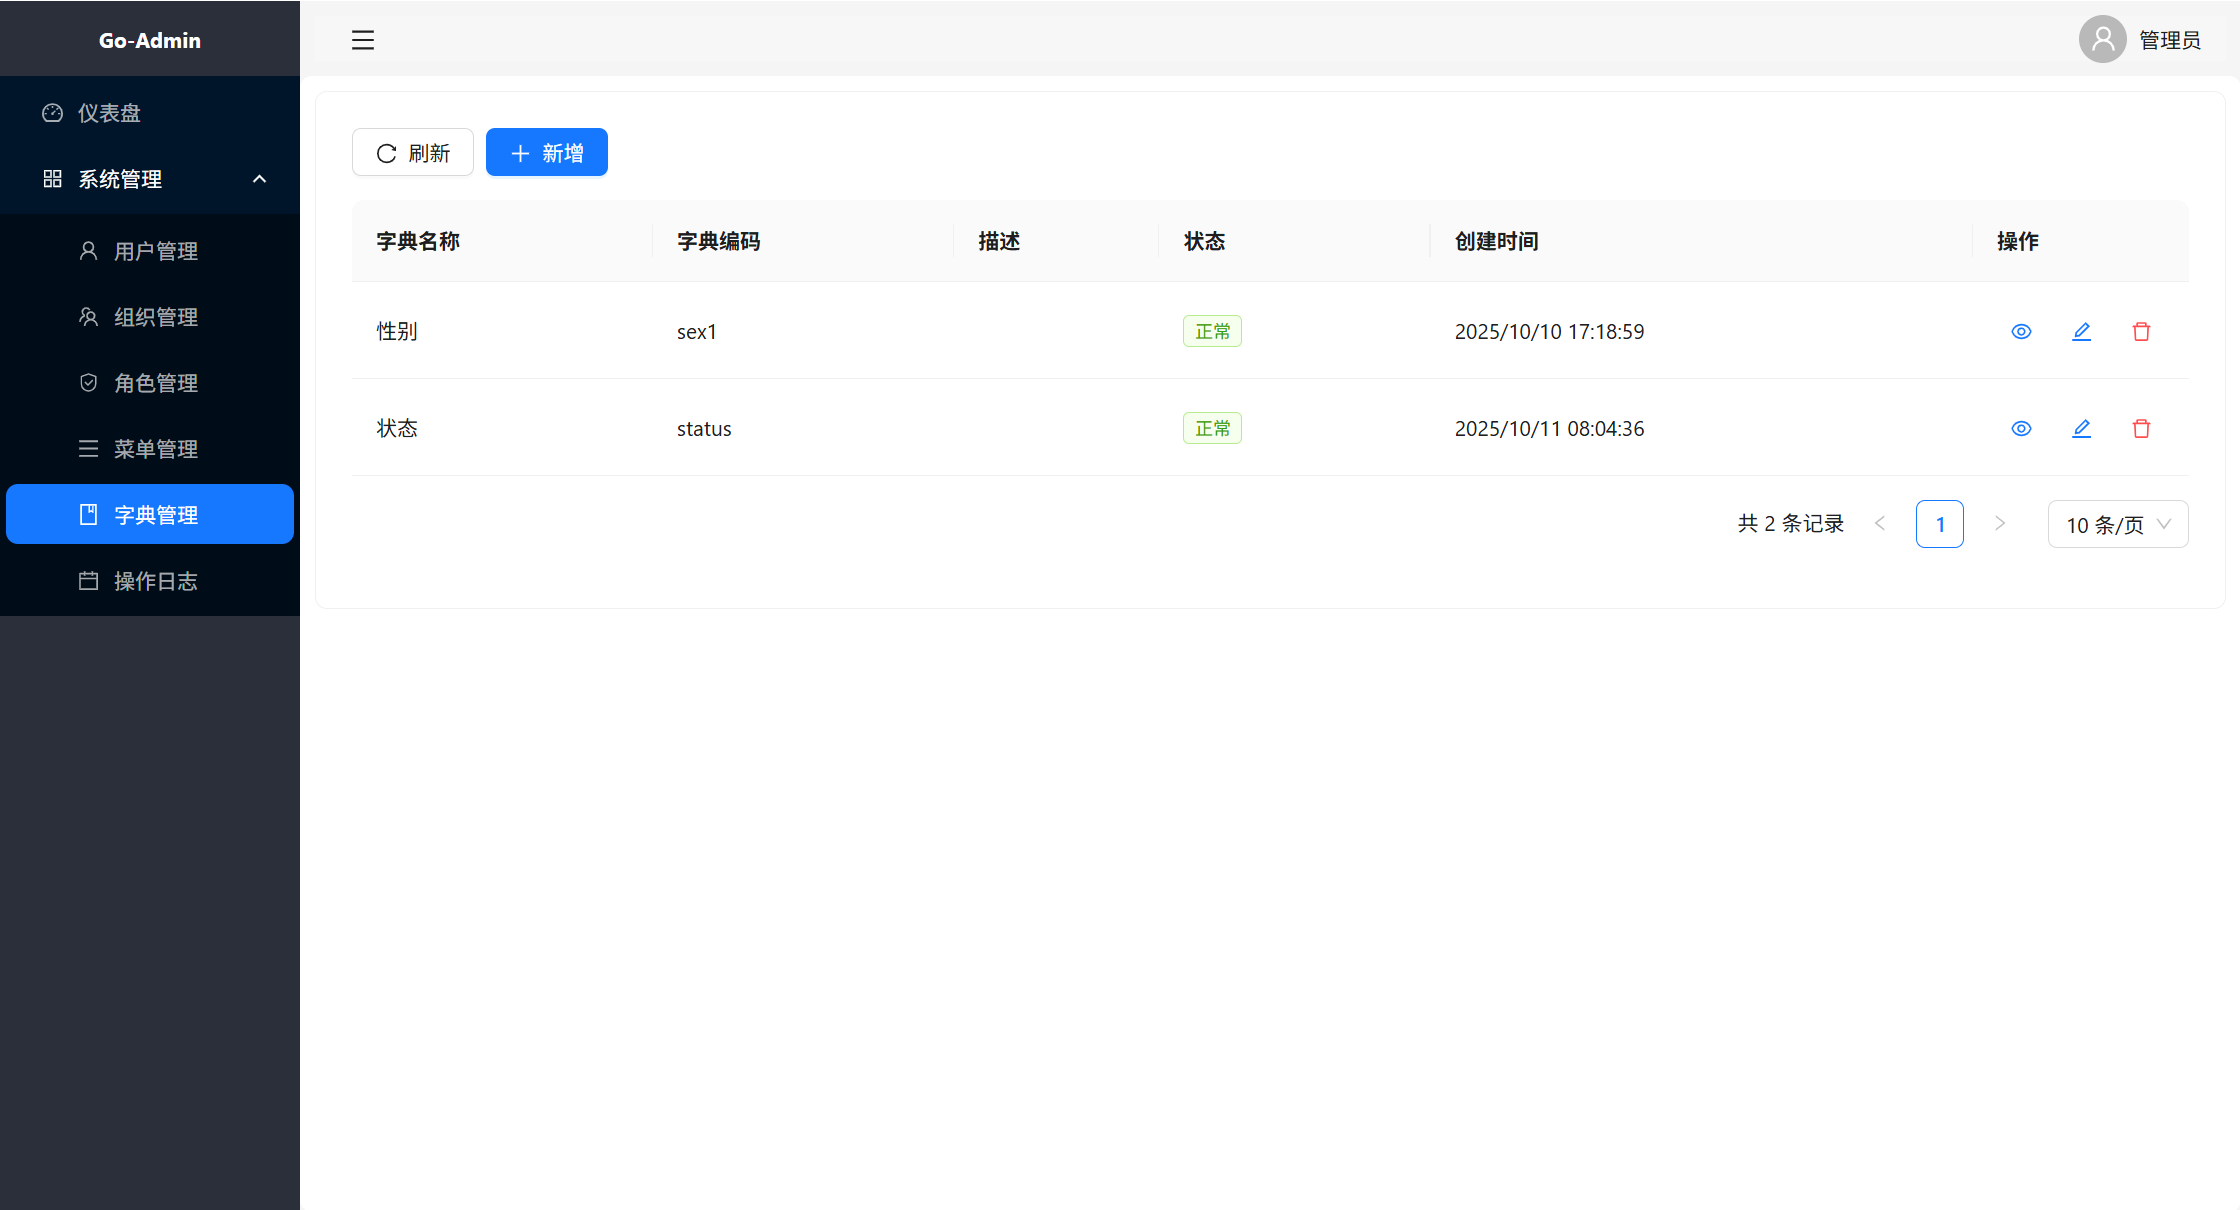The height and width of the screenshot is (1210, 2240).
Task: Click the admin user avatar icon
Action: 2102,40
